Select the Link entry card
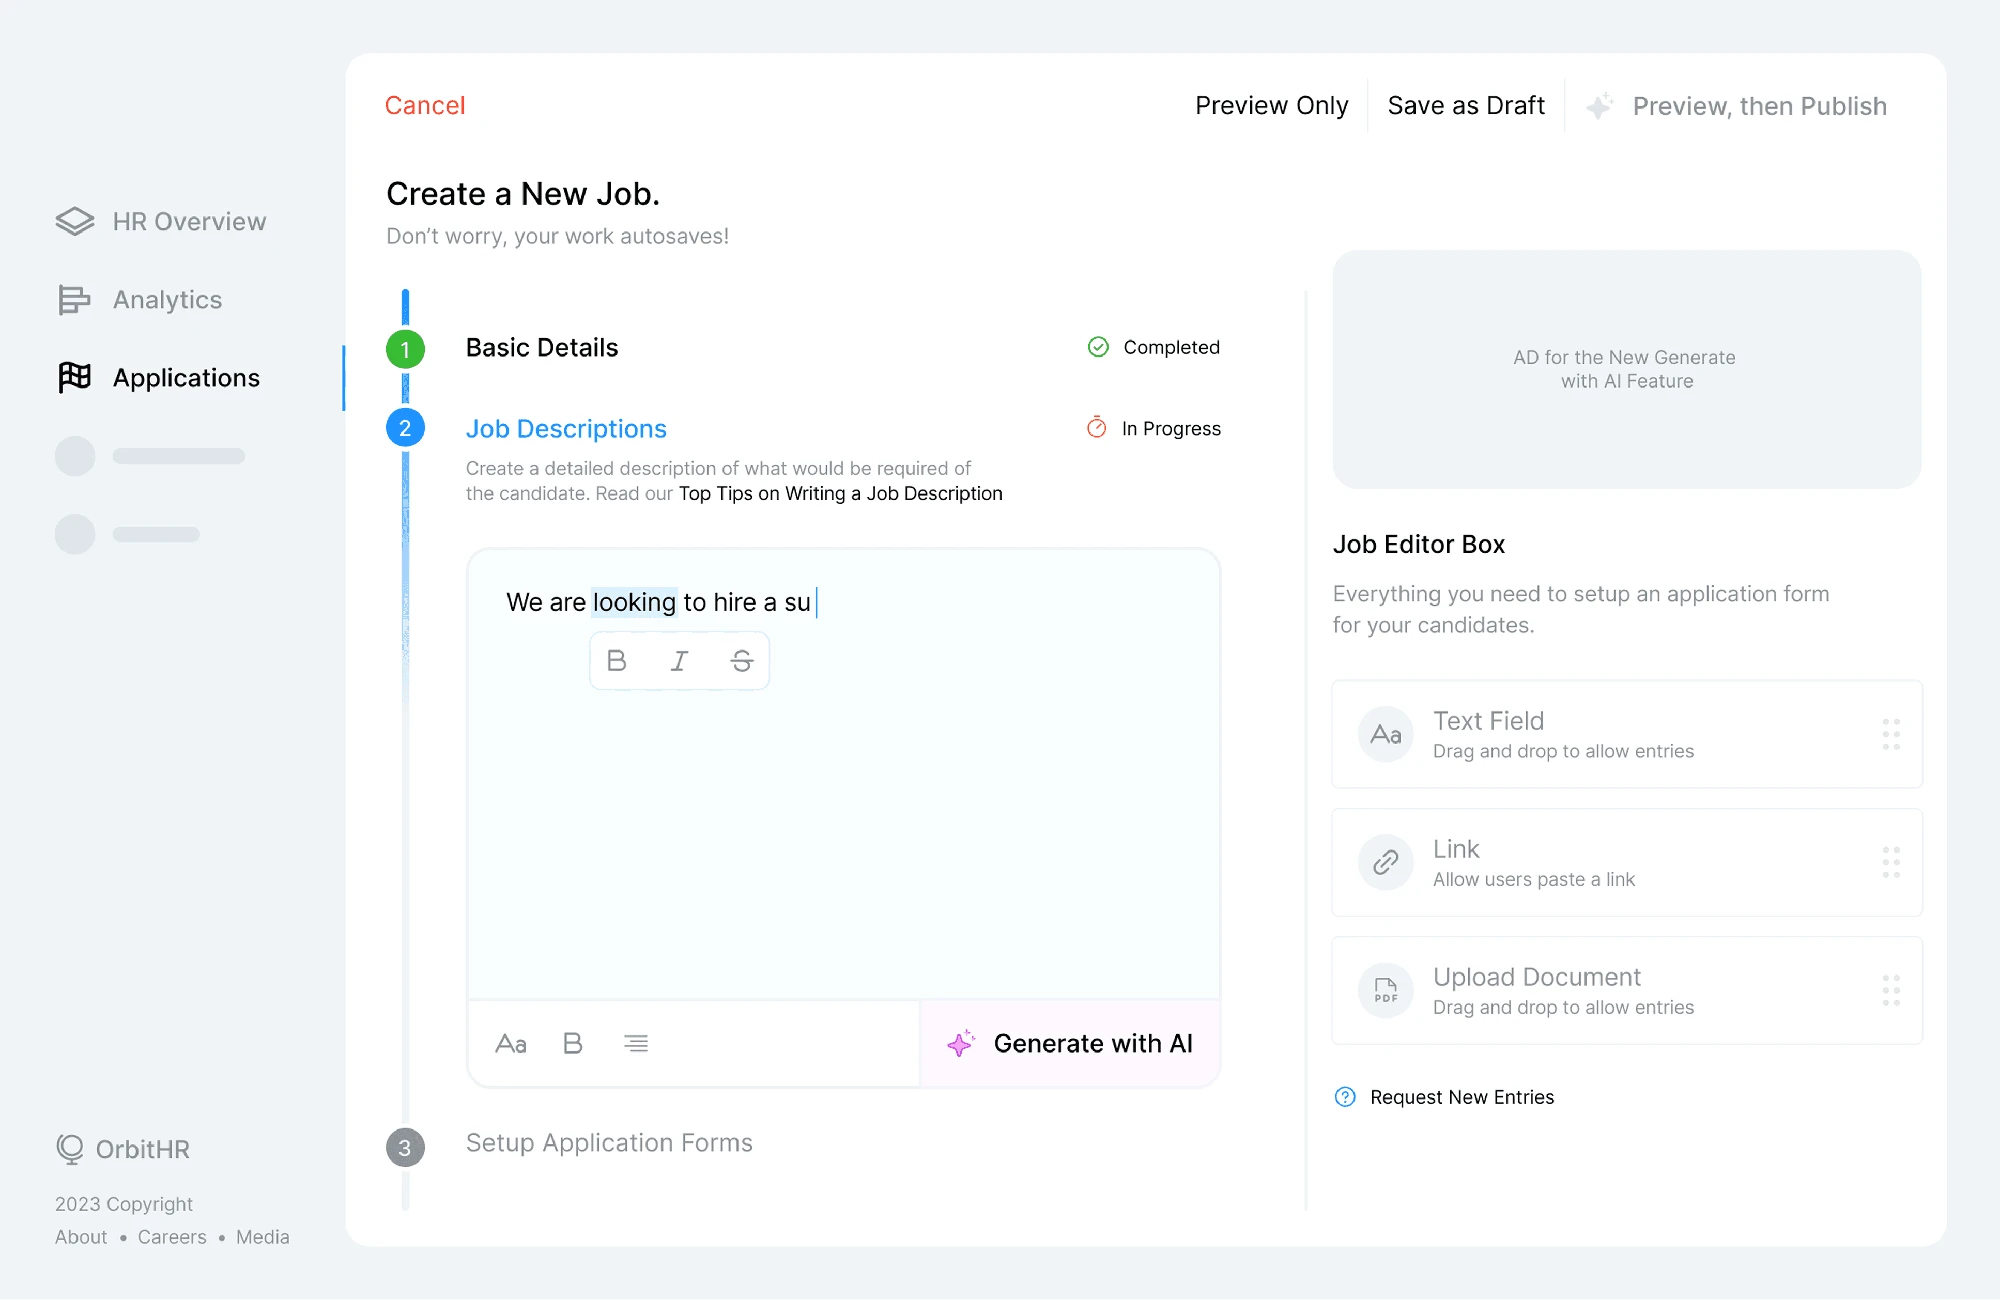Viewport: 2000px width, 1300px height. [x=1627, y=862]
